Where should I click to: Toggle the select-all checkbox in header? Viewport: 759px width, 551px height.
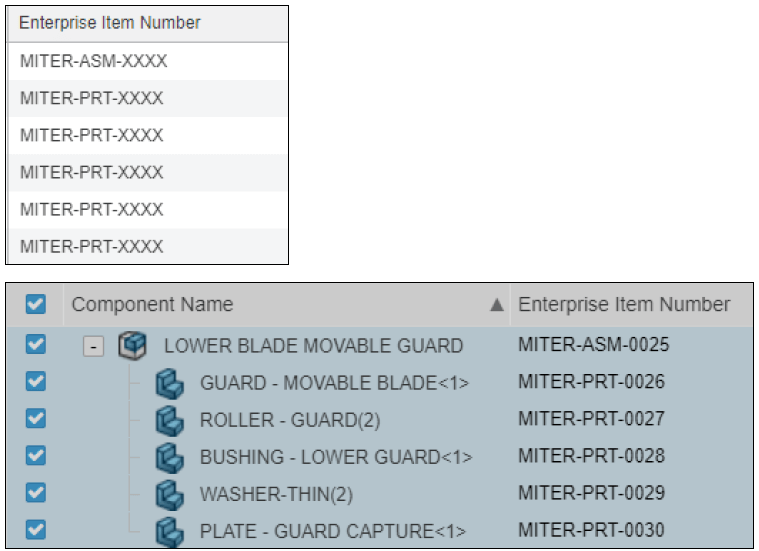pyautogui.click(x=36, y=304)
